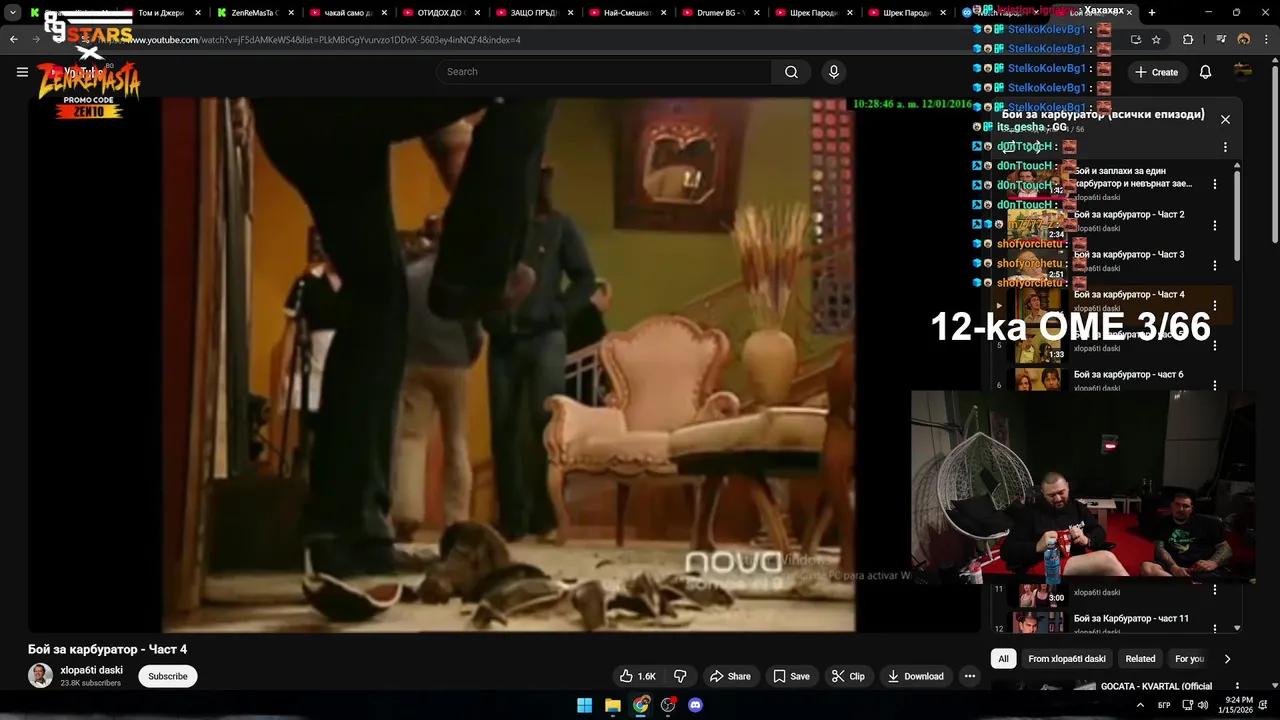Like the video with 1.6K likes
This screenshot has height=720, width=1280.
point(637,676)
